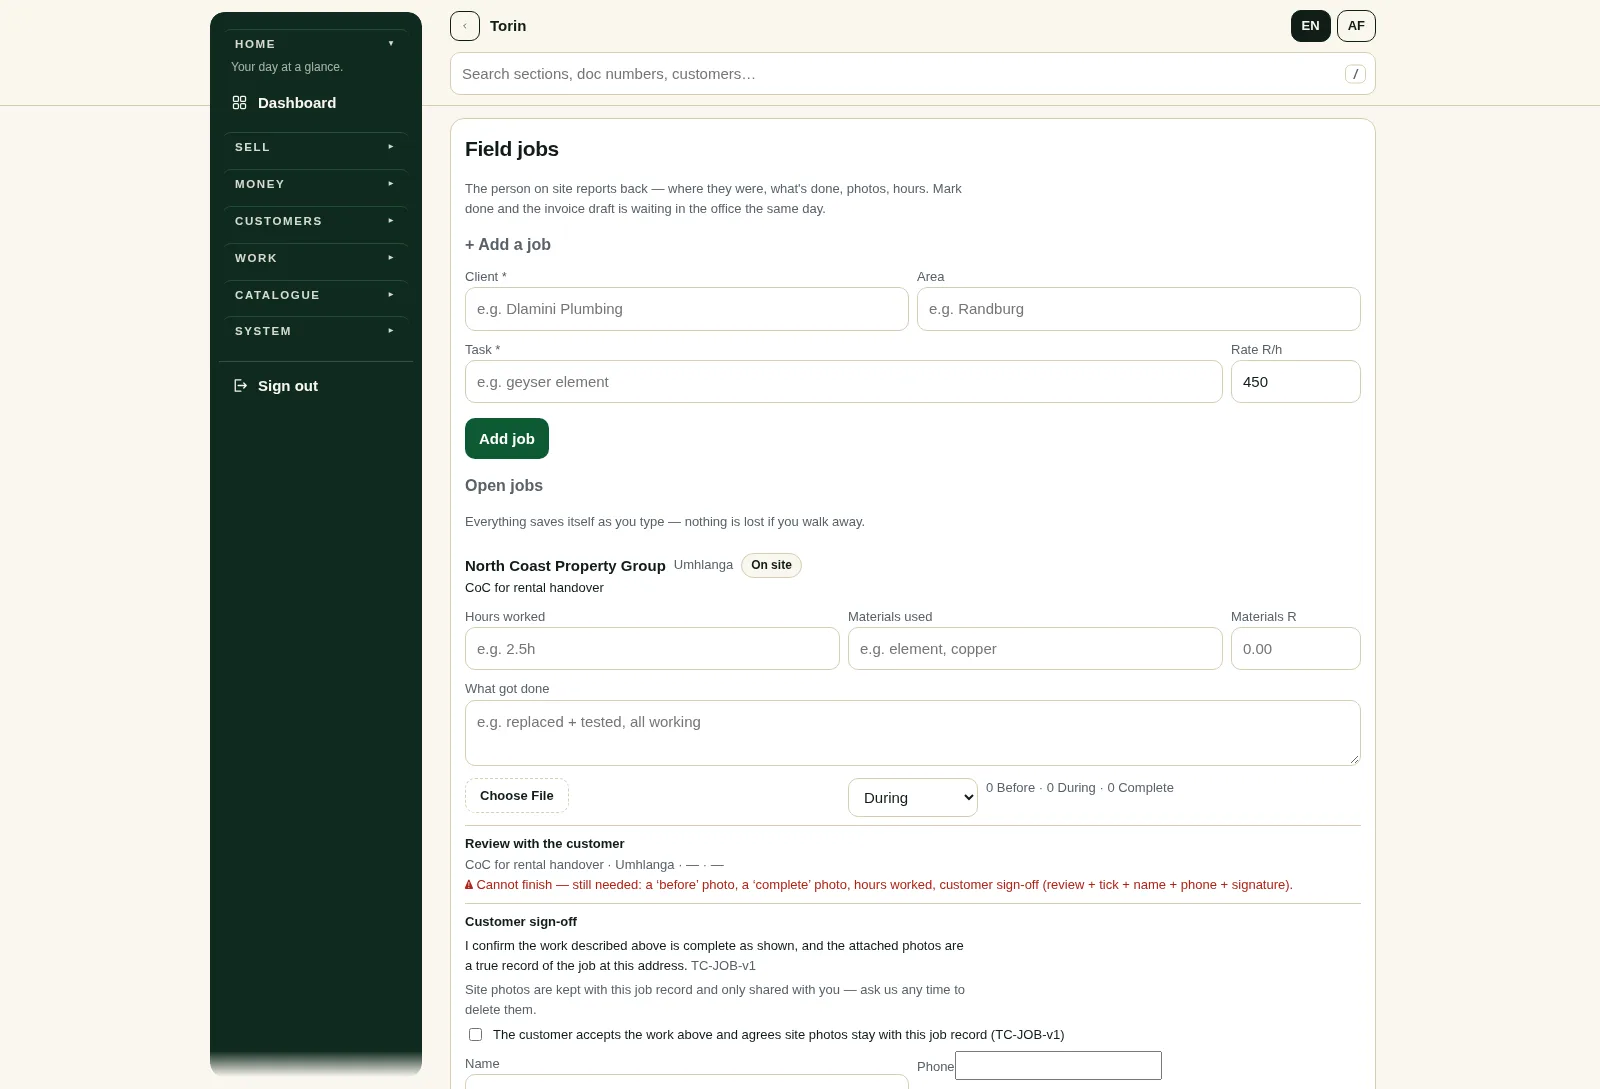1600x1089 pixels.
Task: Expand the MONEY sidebar section
Action: tap(316, 184)
